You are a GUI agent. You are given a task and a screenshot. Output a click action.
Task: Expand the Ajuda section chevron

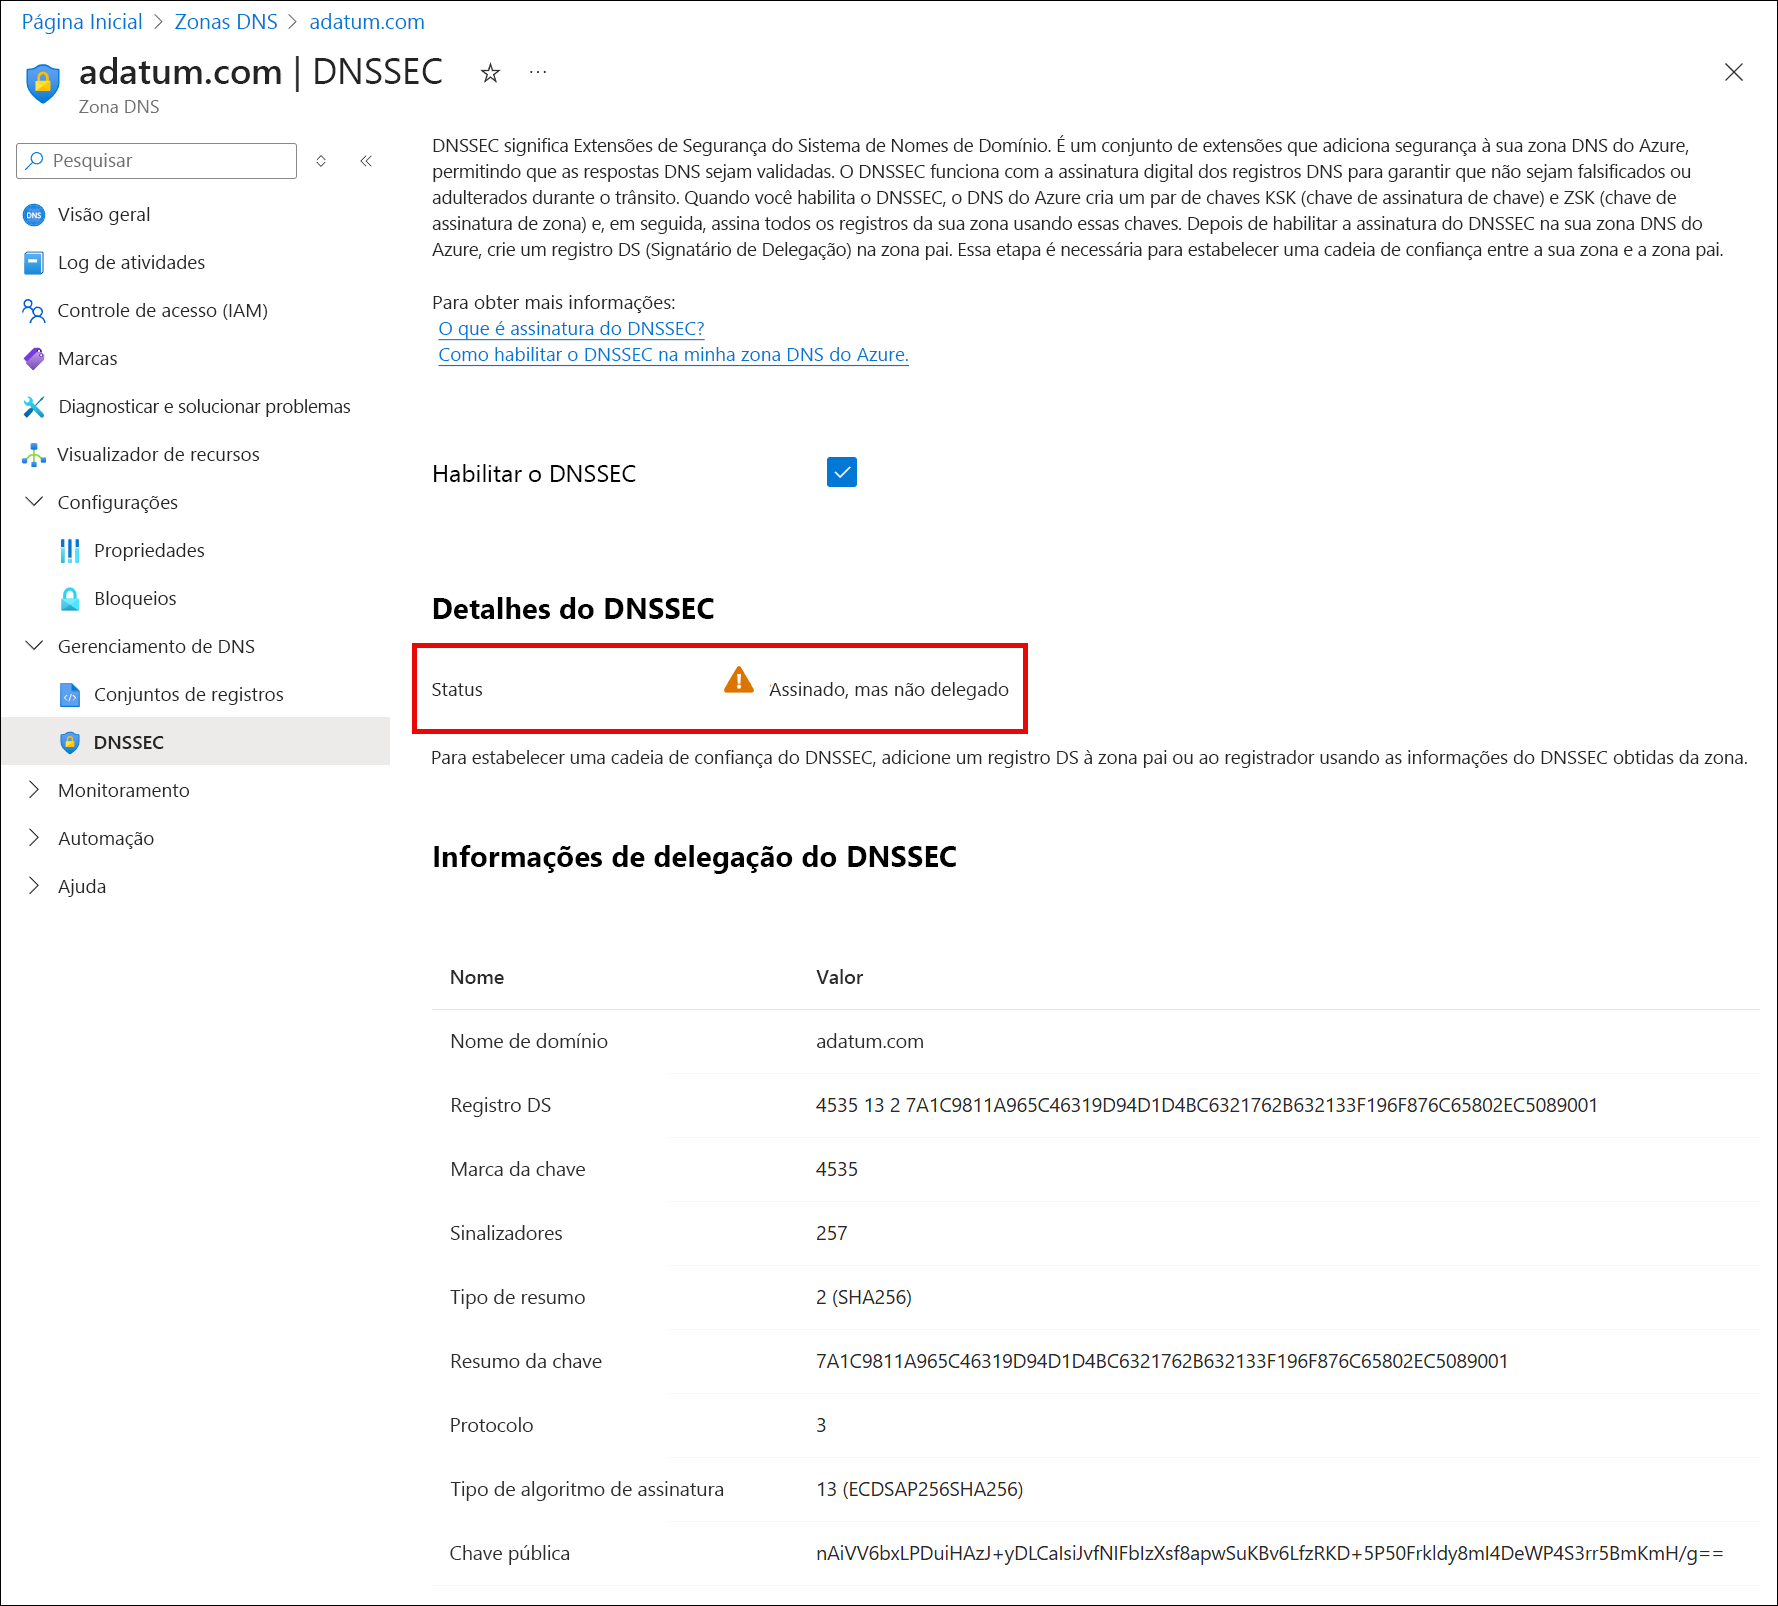click(x=34, y=886)
